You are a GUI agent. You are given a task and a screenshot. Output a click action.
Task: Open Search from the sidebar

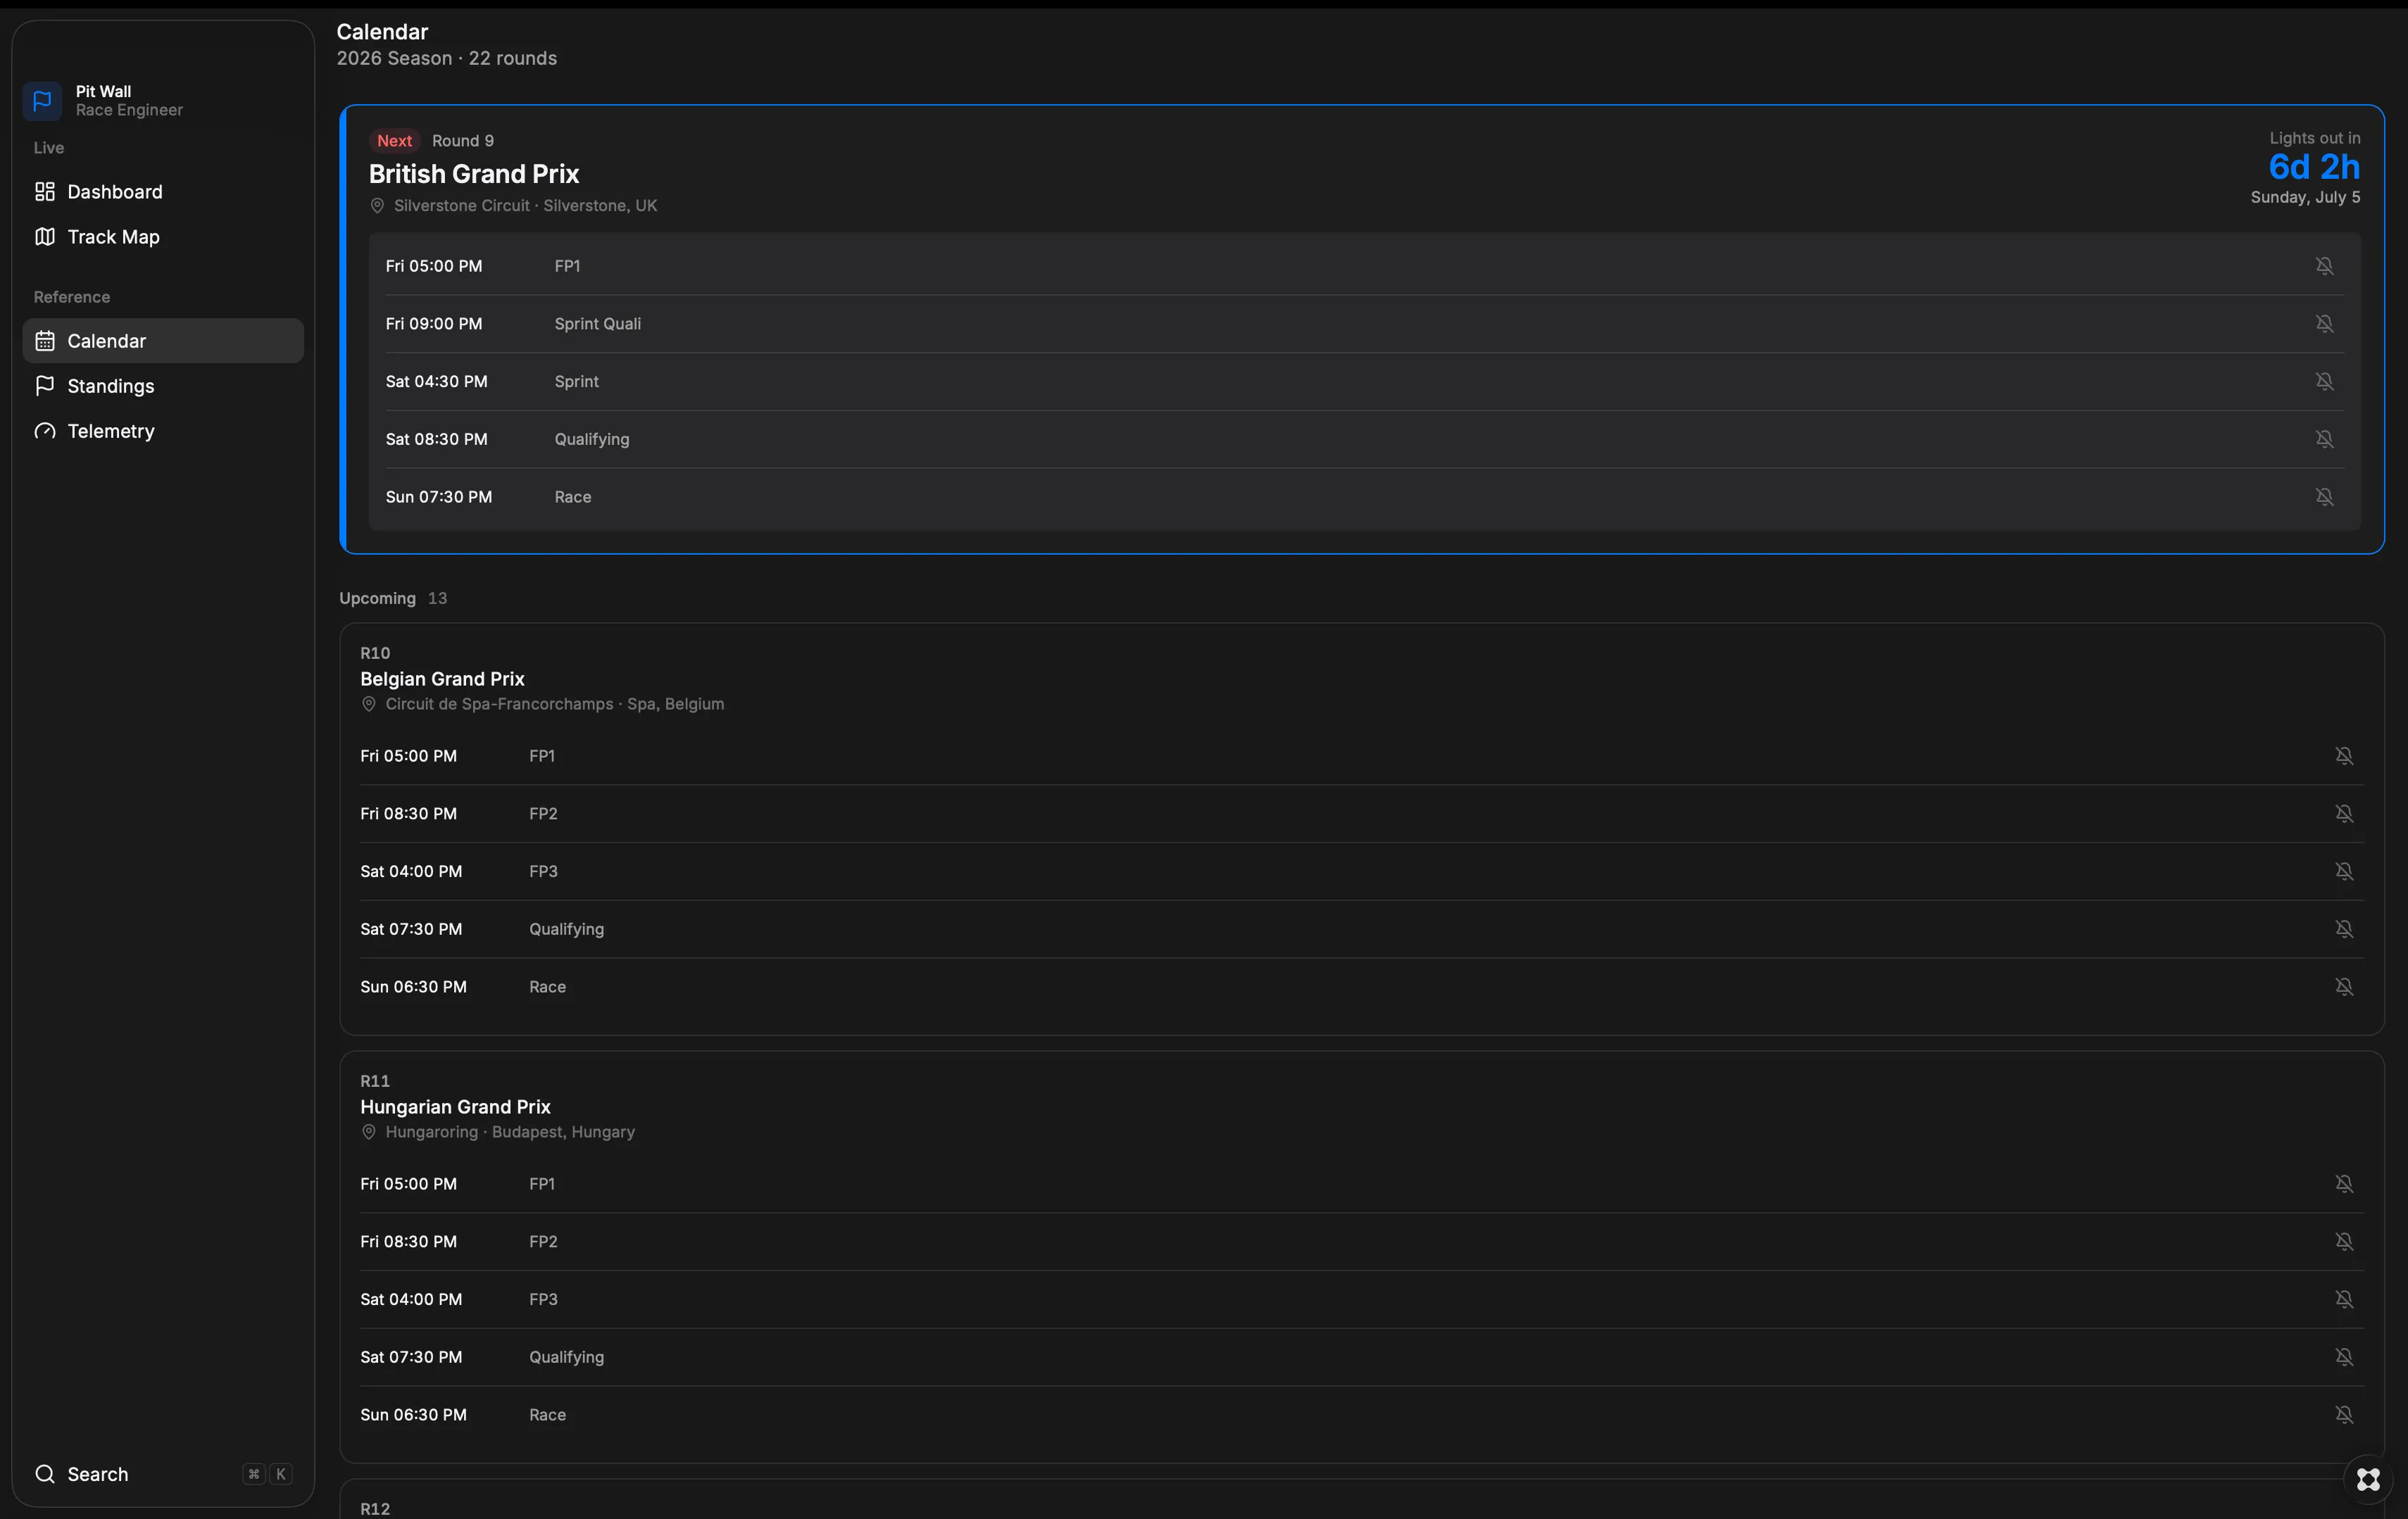point(163,1474)
